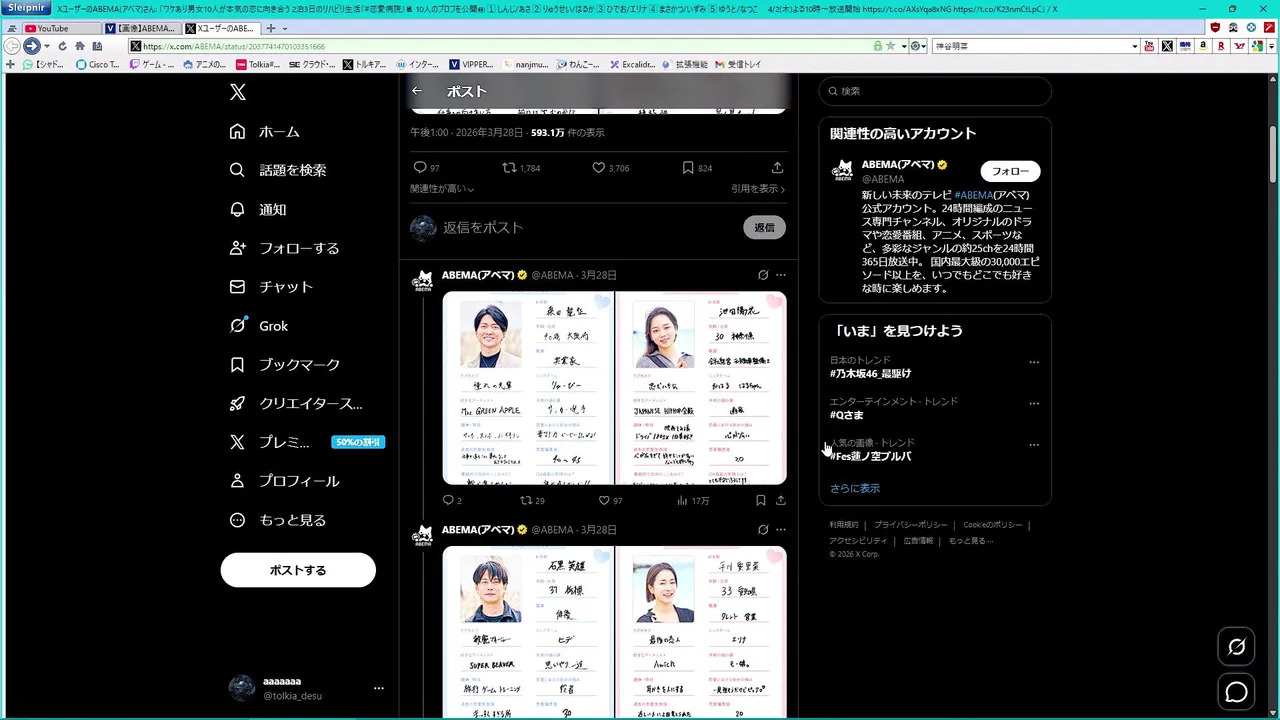Open プロフィール in the sidebar
This screenshot has height=720, width=1280.
(285, 481)
